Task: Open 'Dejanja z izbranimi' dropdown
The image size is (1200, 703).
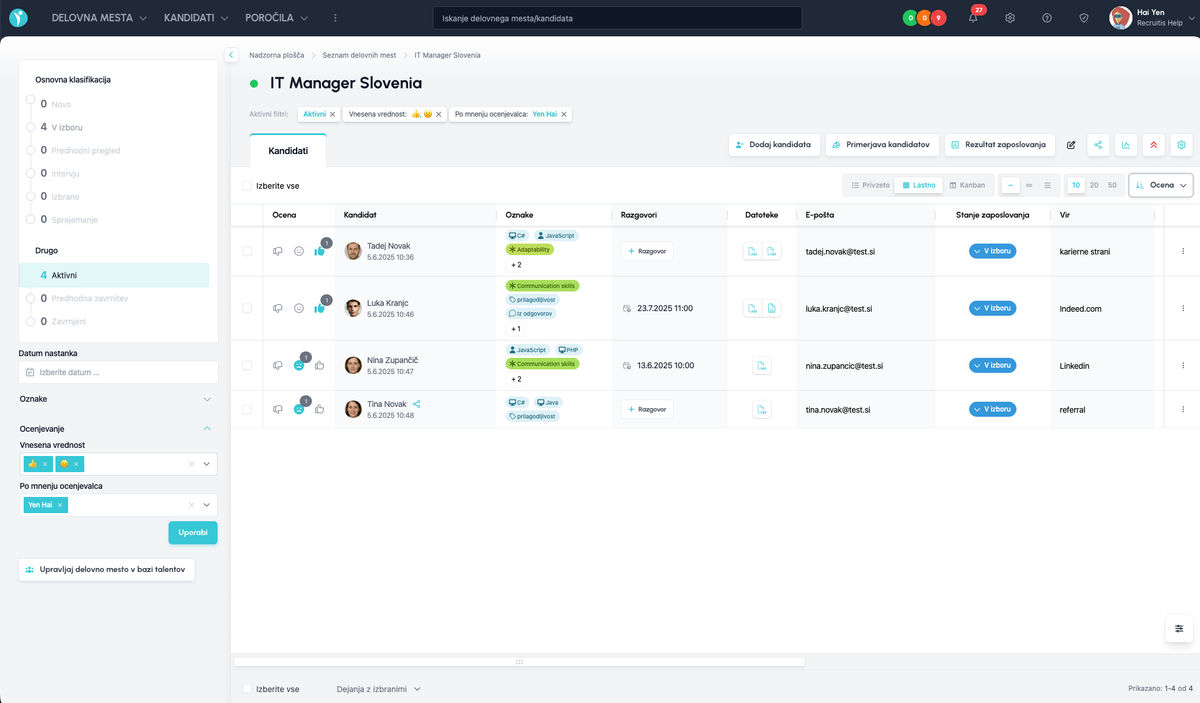Action: tap(379, 689)
